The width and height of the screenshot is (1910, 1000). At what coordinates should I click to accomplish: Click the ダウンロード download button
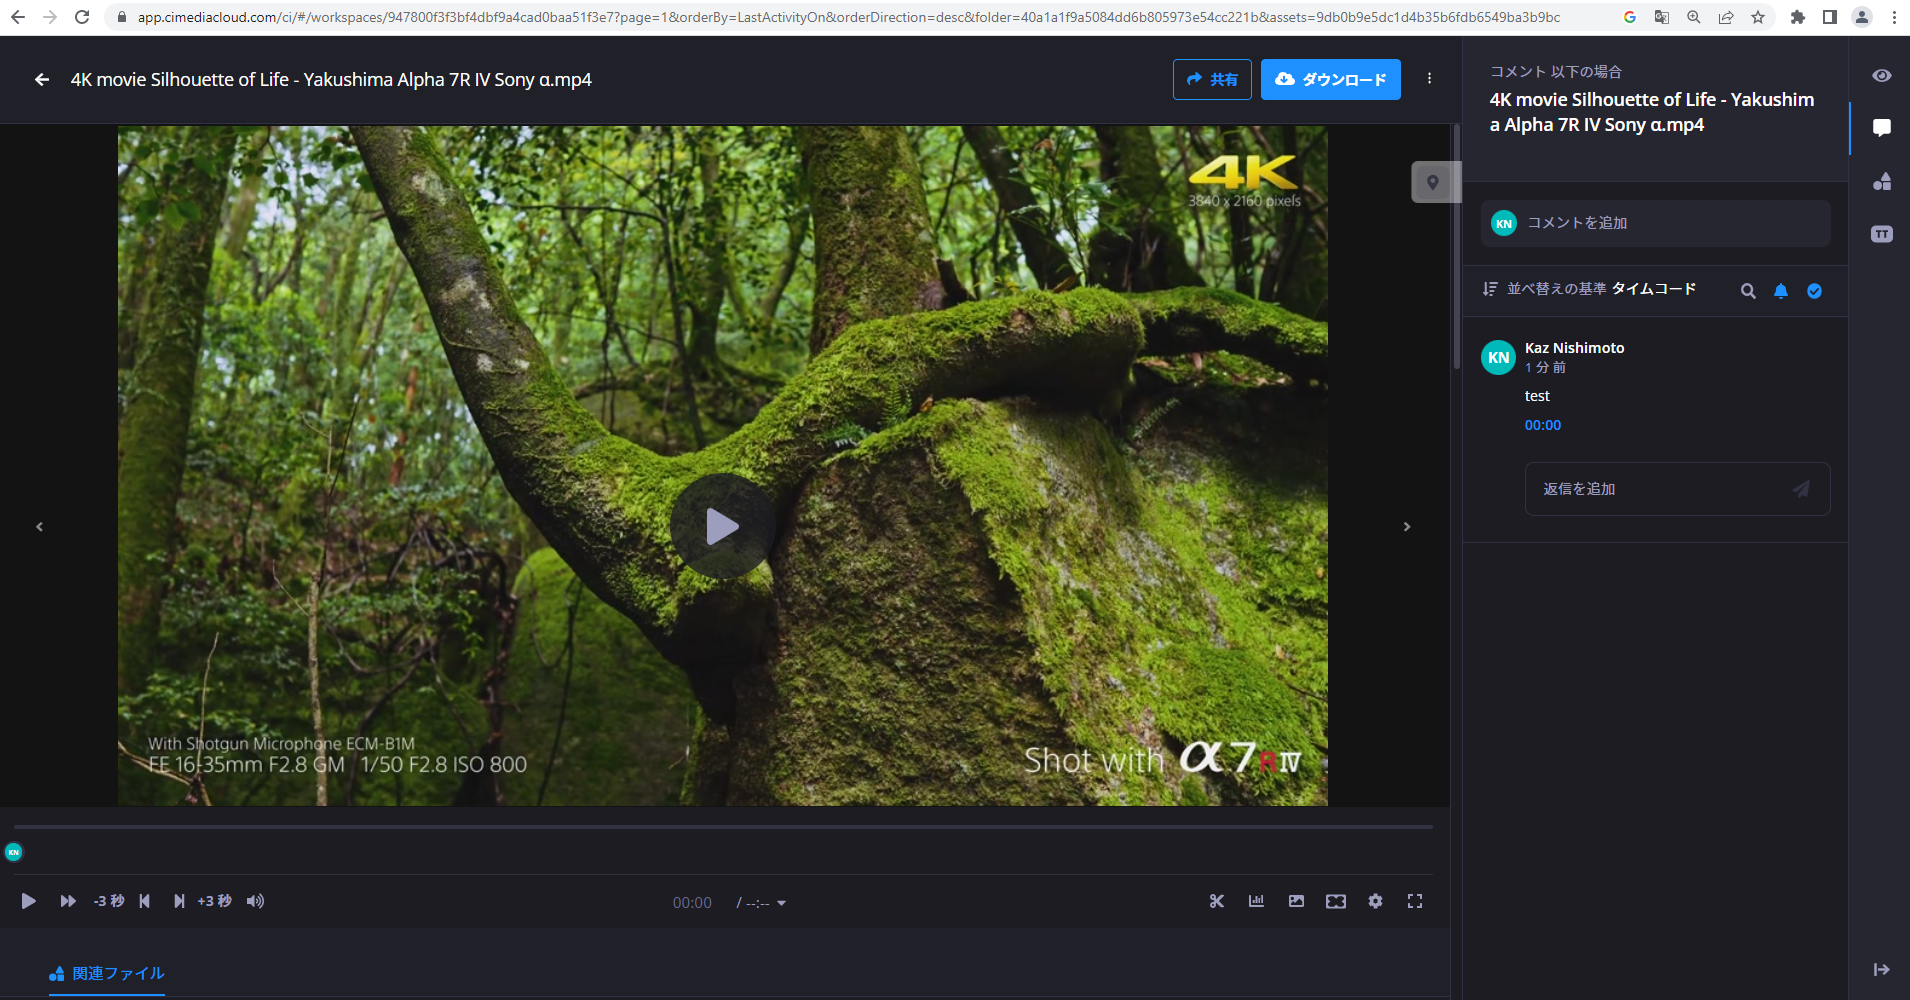tap(1331, 79)
